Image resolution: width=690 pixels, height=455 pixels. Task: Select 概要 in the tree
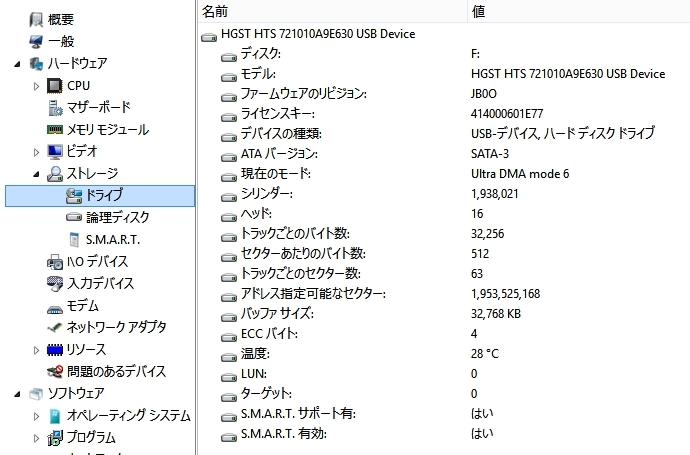[61, 20]
